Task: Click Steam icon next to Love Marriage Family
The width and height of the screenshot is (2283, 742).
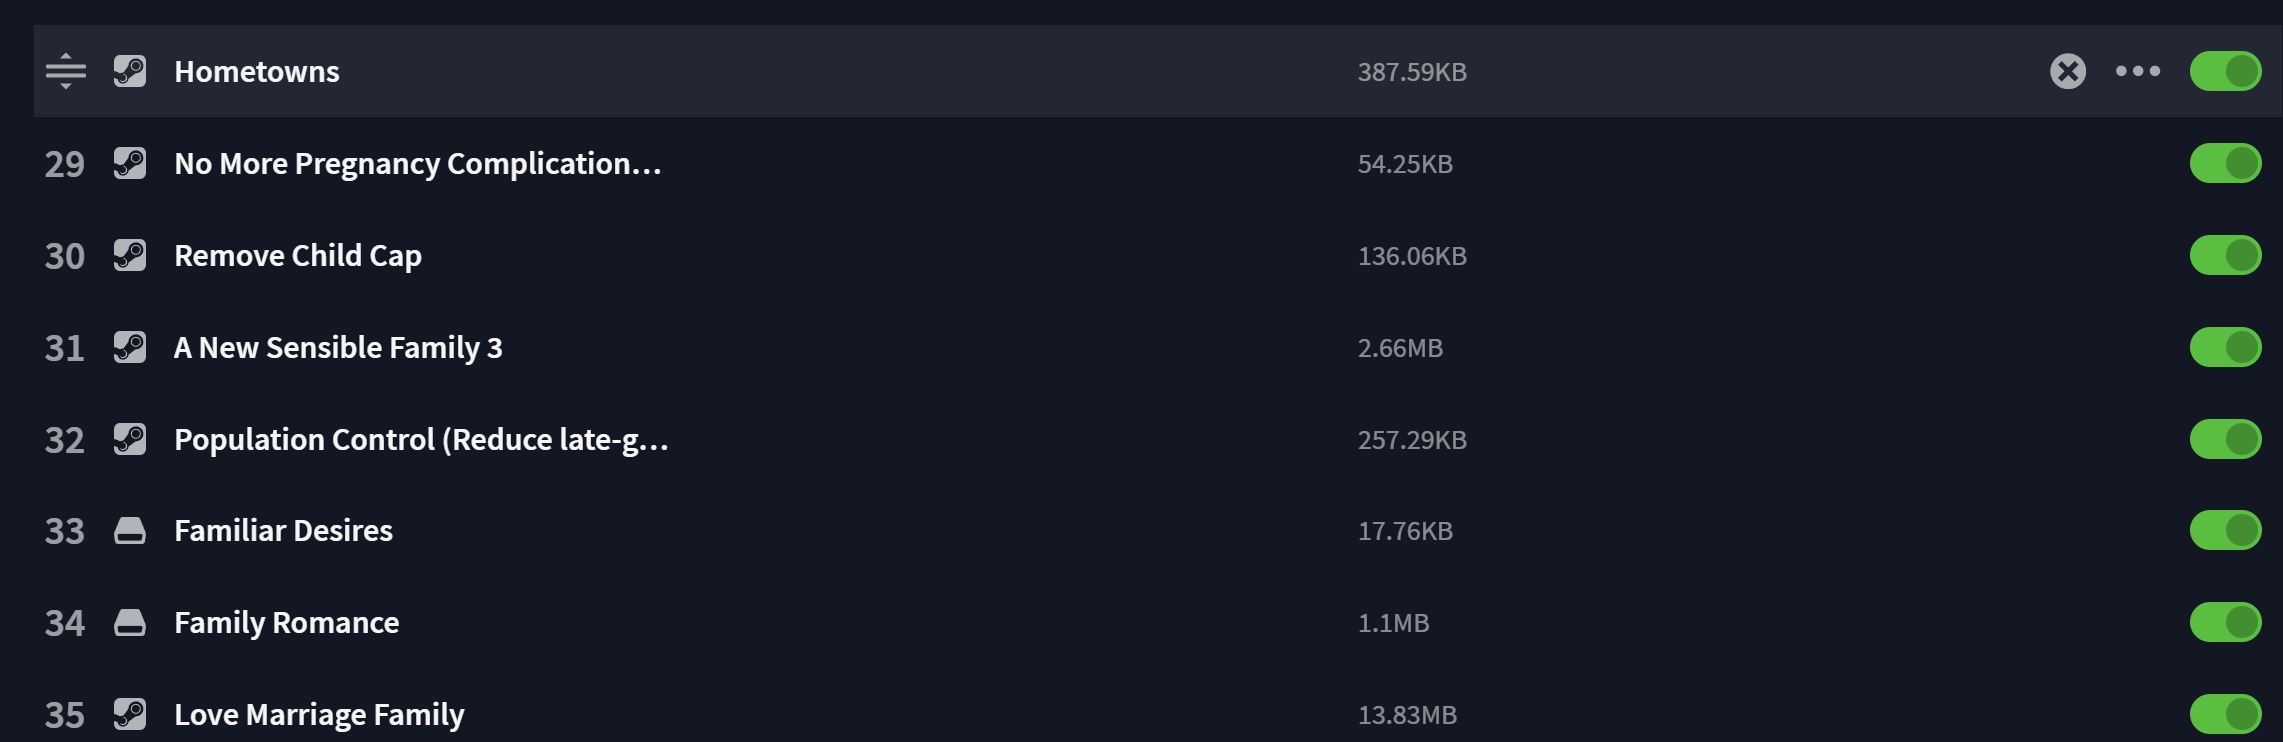Action: click(130, 714)
